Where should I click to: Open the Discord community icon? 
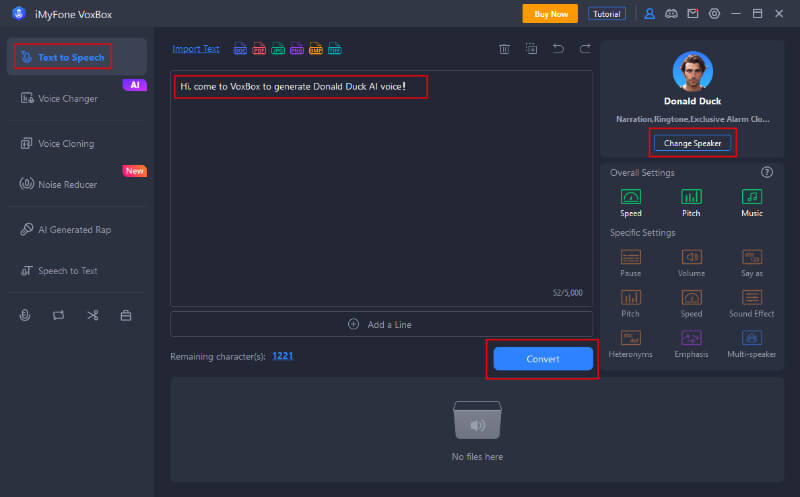(671, 14)
